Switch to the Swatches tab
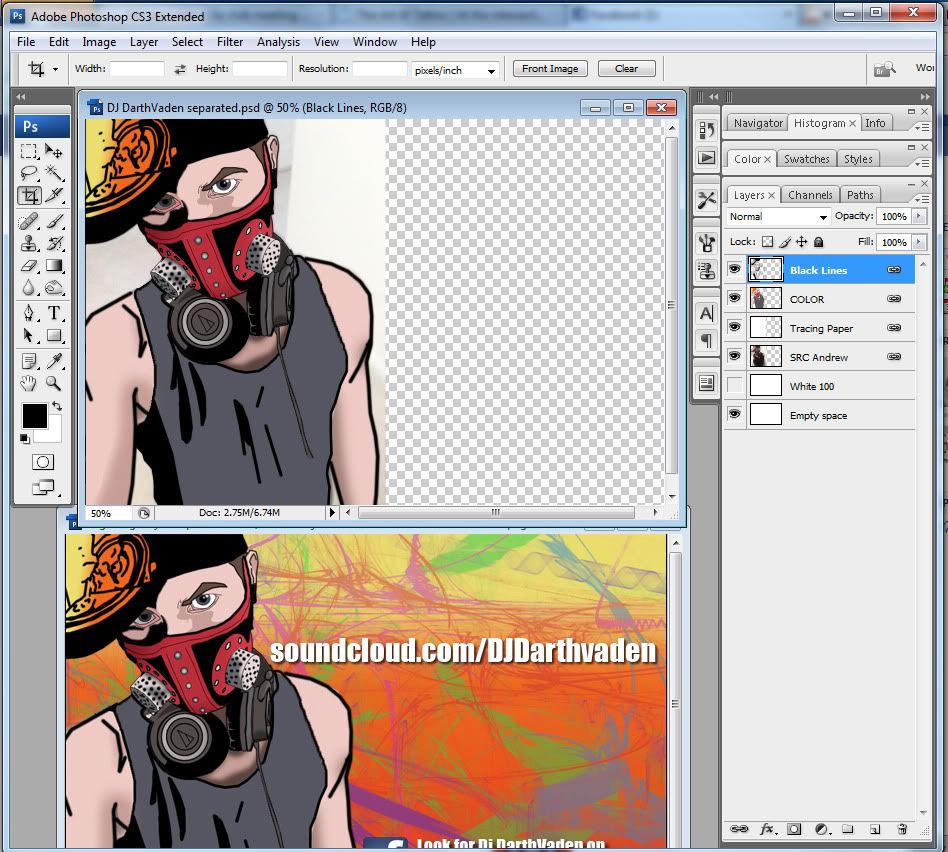This screenshot has width=948, height=852. click(x=807, y=158)
